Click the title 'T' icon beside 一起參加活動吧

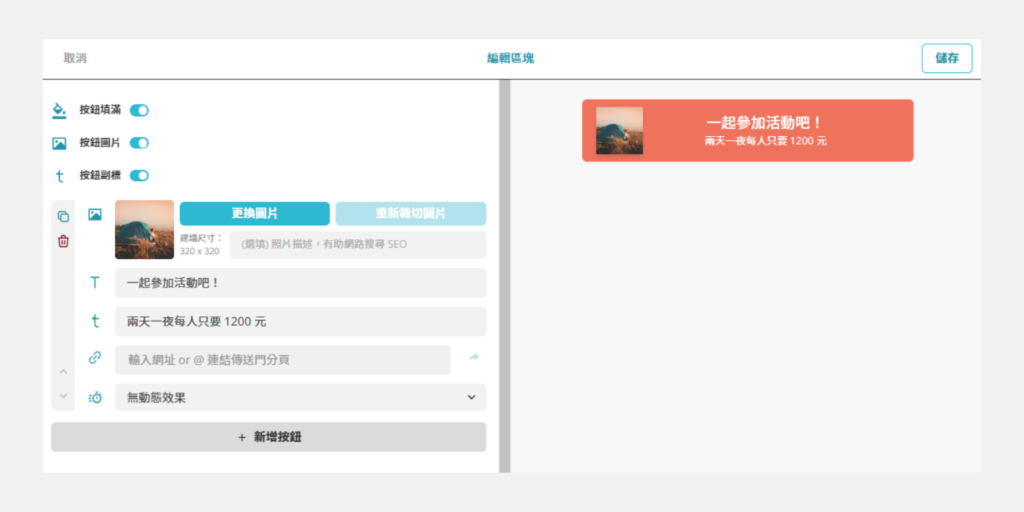click(95, 283)
